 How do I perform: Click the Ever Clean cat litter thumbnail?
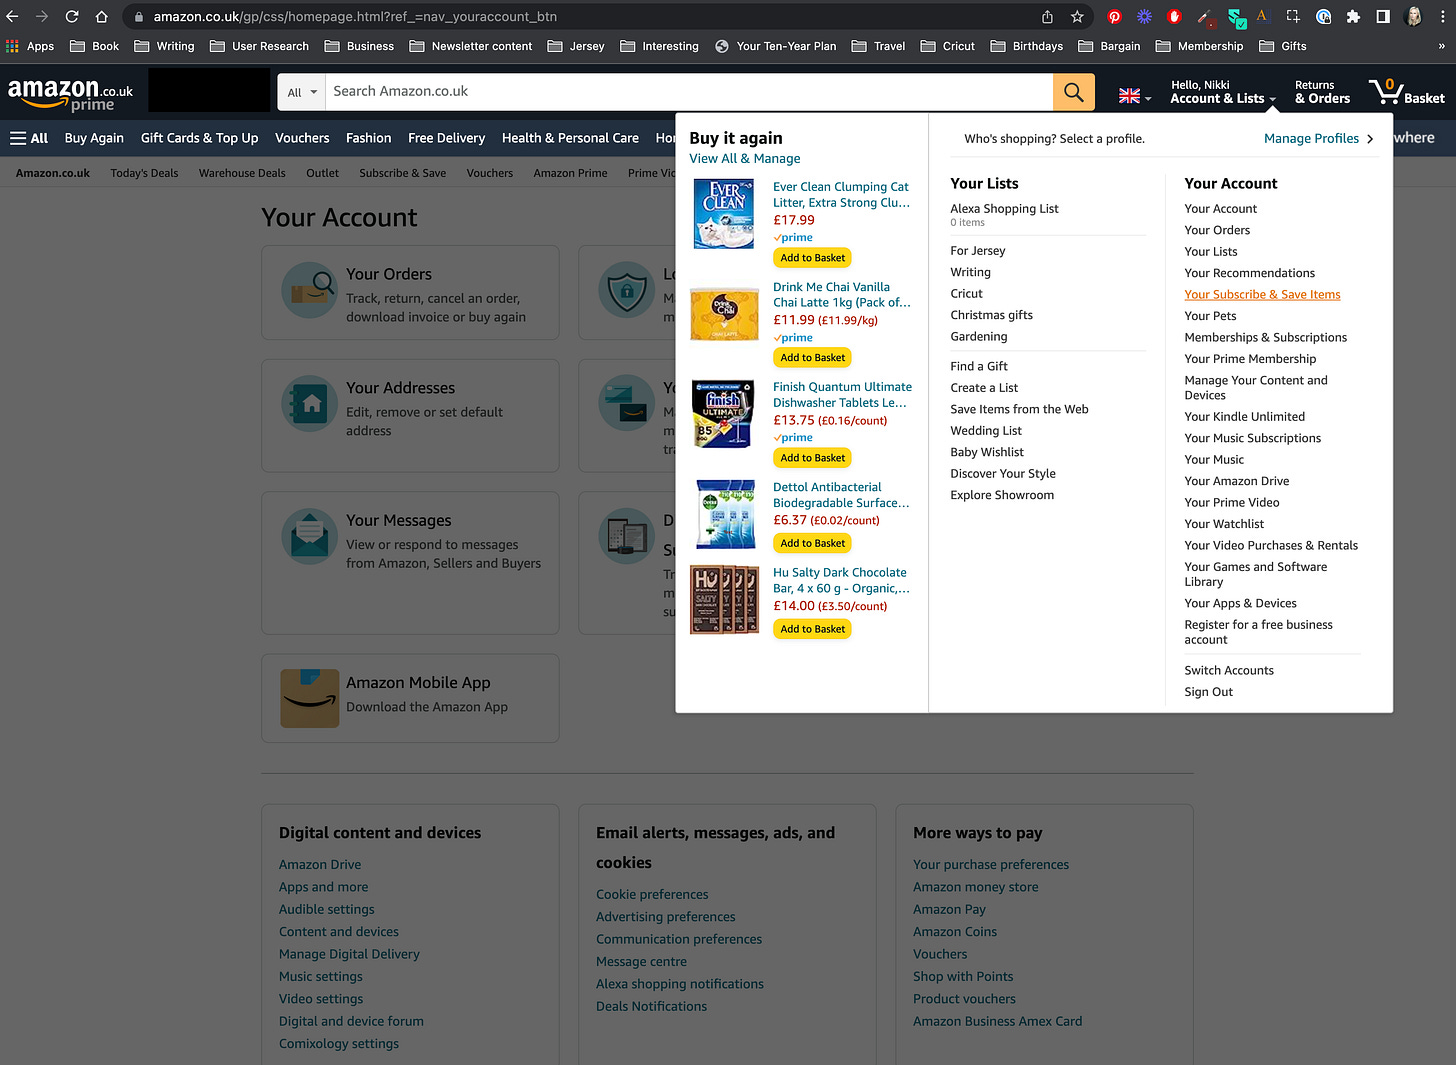724,214
